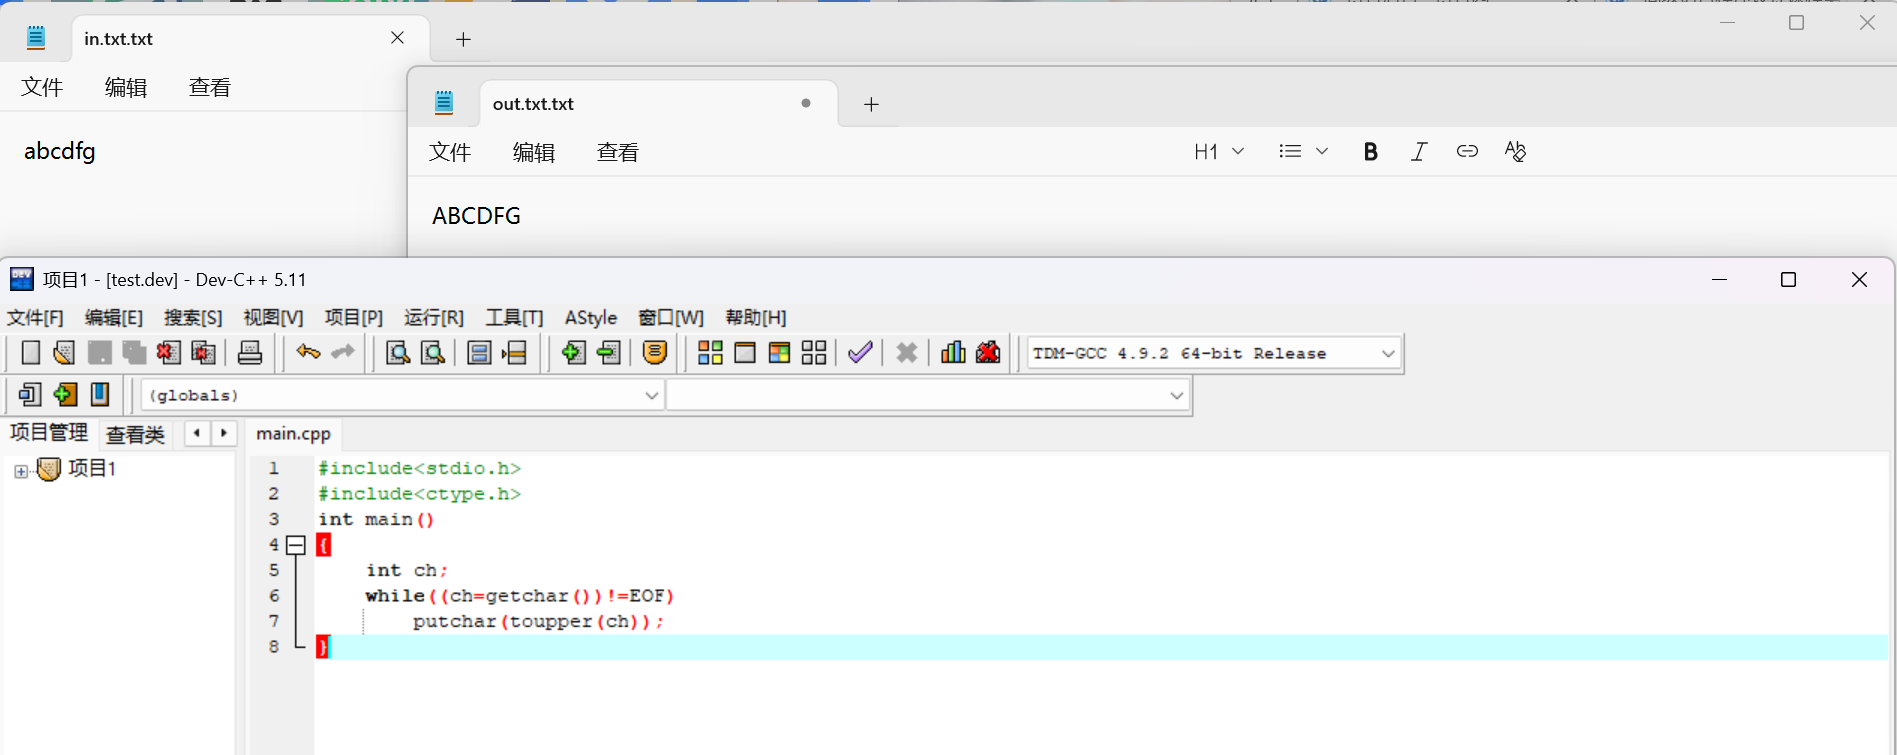Click the Rebuild All icon

[x=814, y=353]
